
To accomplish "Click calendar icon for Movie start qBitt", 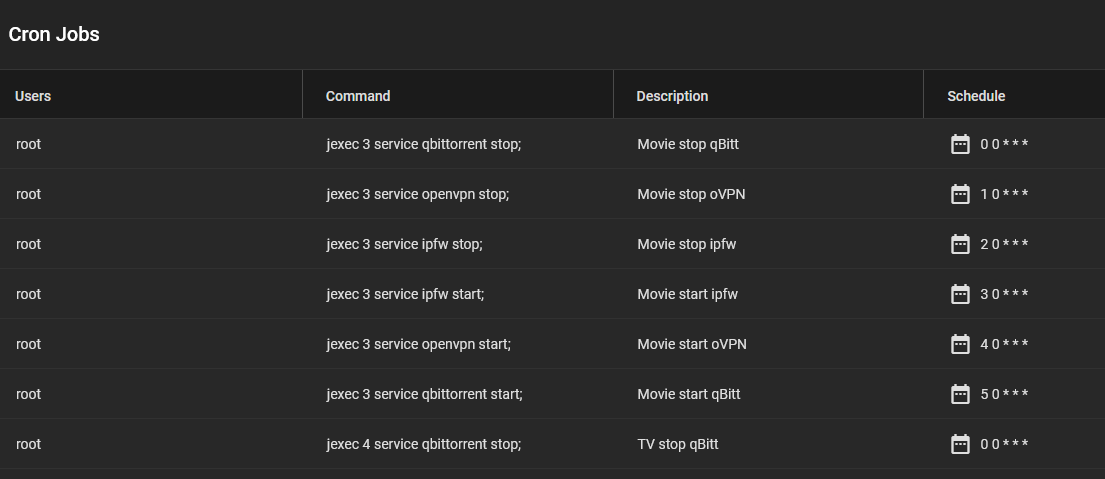I will point(960,394).
